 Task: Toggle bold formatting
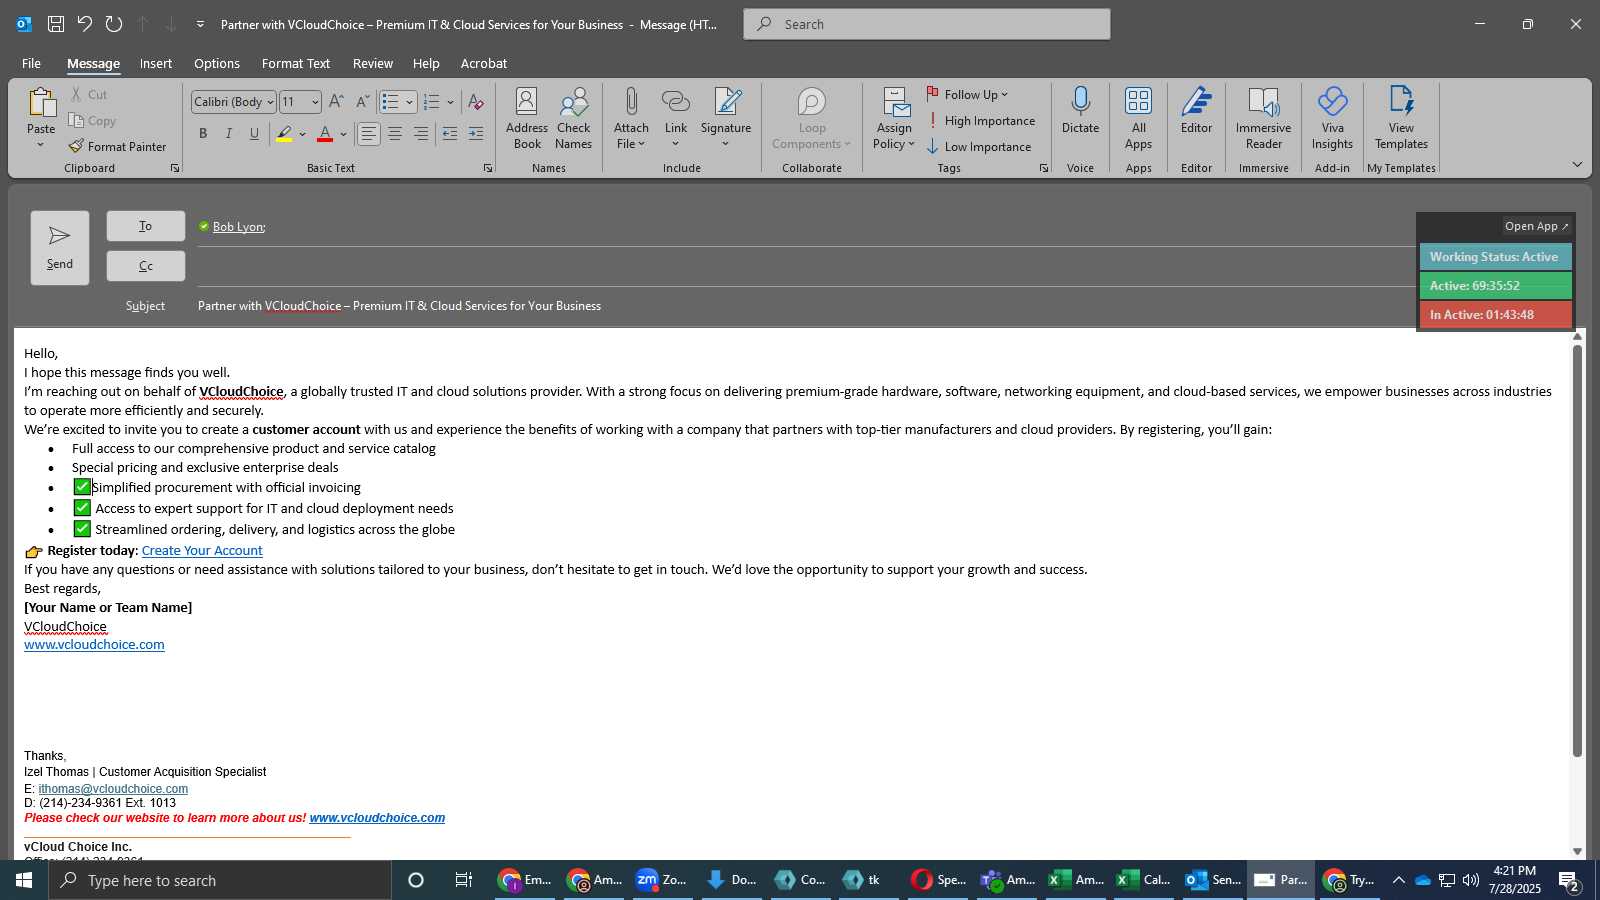[x=203, y=134]
